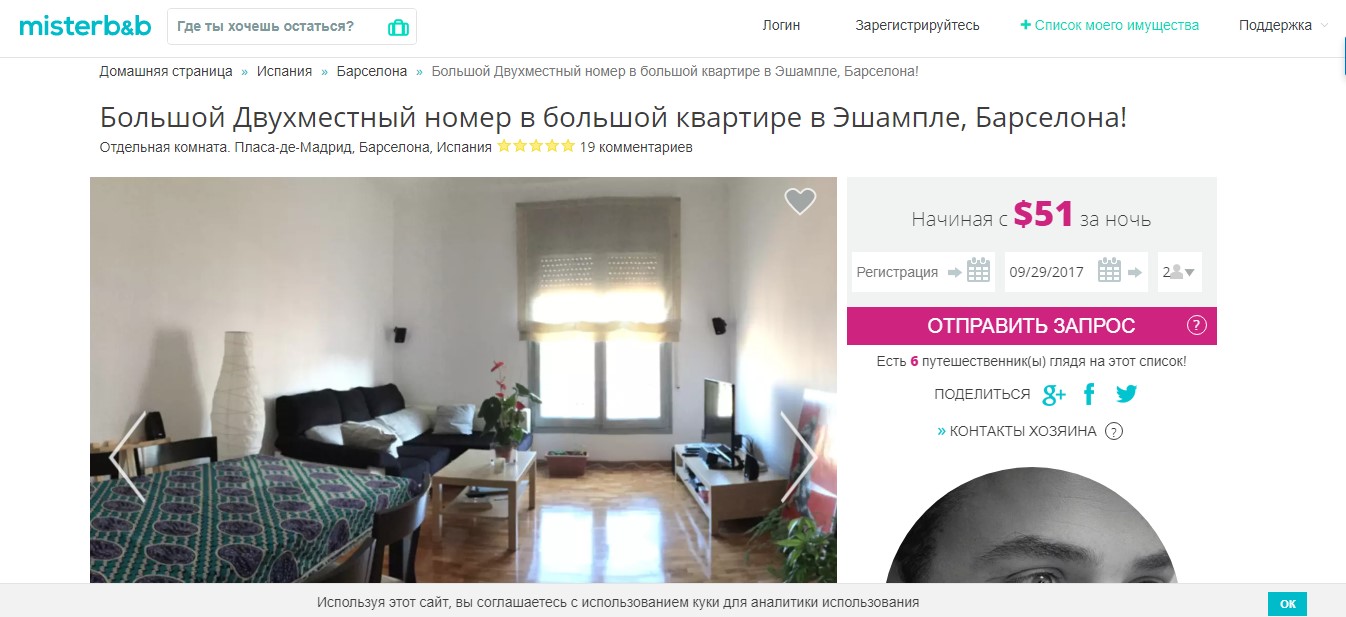Click the suitcase icon in search box

(398, 27)
